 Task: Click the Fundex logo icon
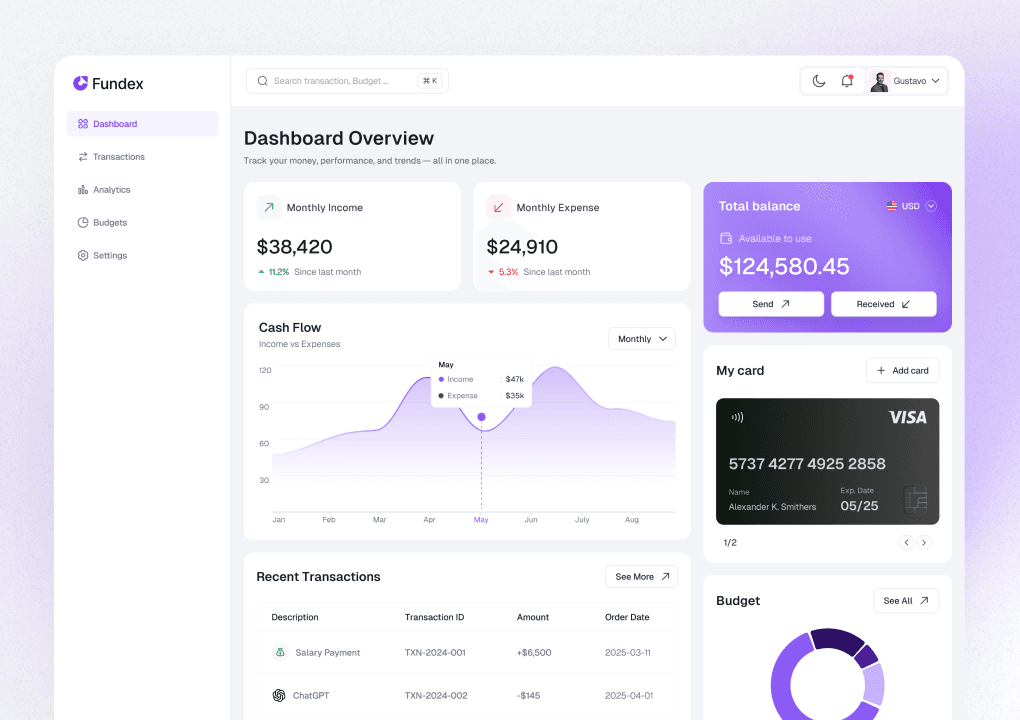79,84
